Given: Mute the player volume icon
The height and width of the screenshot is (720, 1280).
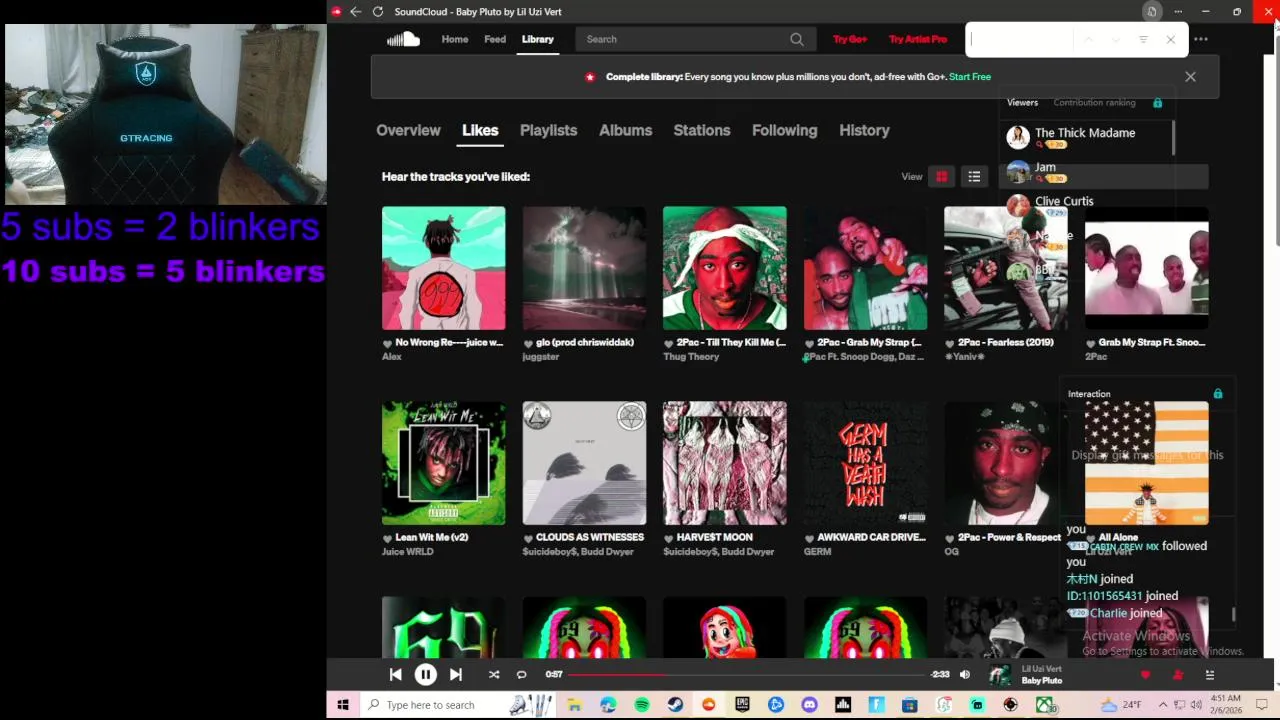Looking at the screenshot, I should (964, 675).
